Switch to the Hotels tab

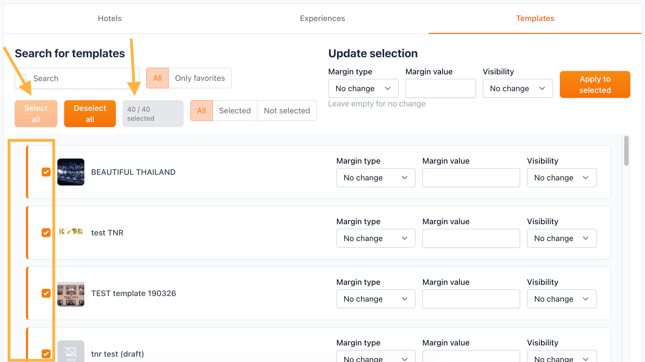pyautogui.click(x=109, y=18)
